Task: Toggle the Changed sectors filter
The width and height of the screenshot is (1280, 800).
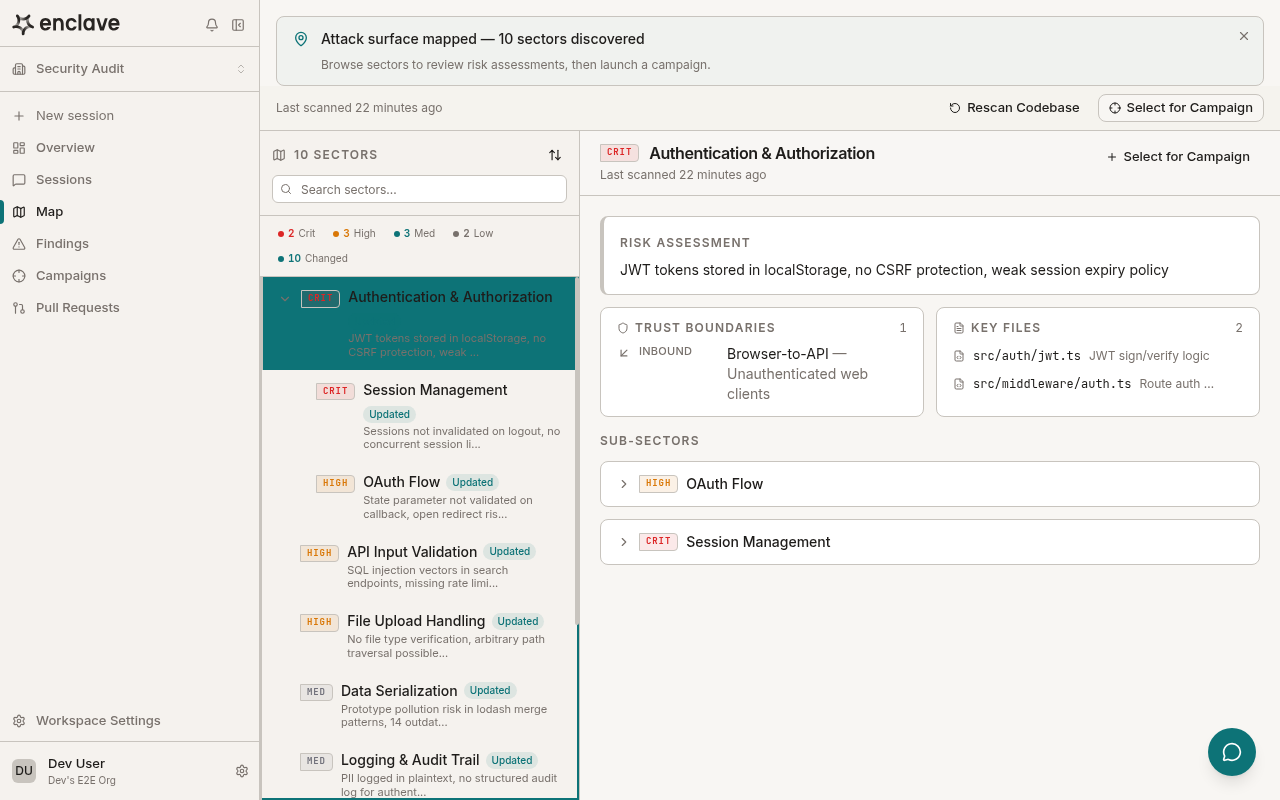Action: (314, 258)
